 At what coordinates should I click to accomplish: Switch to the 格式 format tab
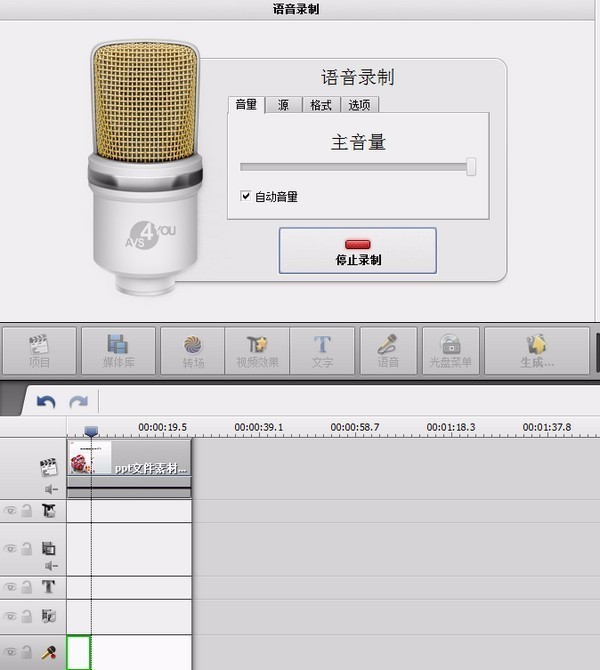(x=321, y=105)
